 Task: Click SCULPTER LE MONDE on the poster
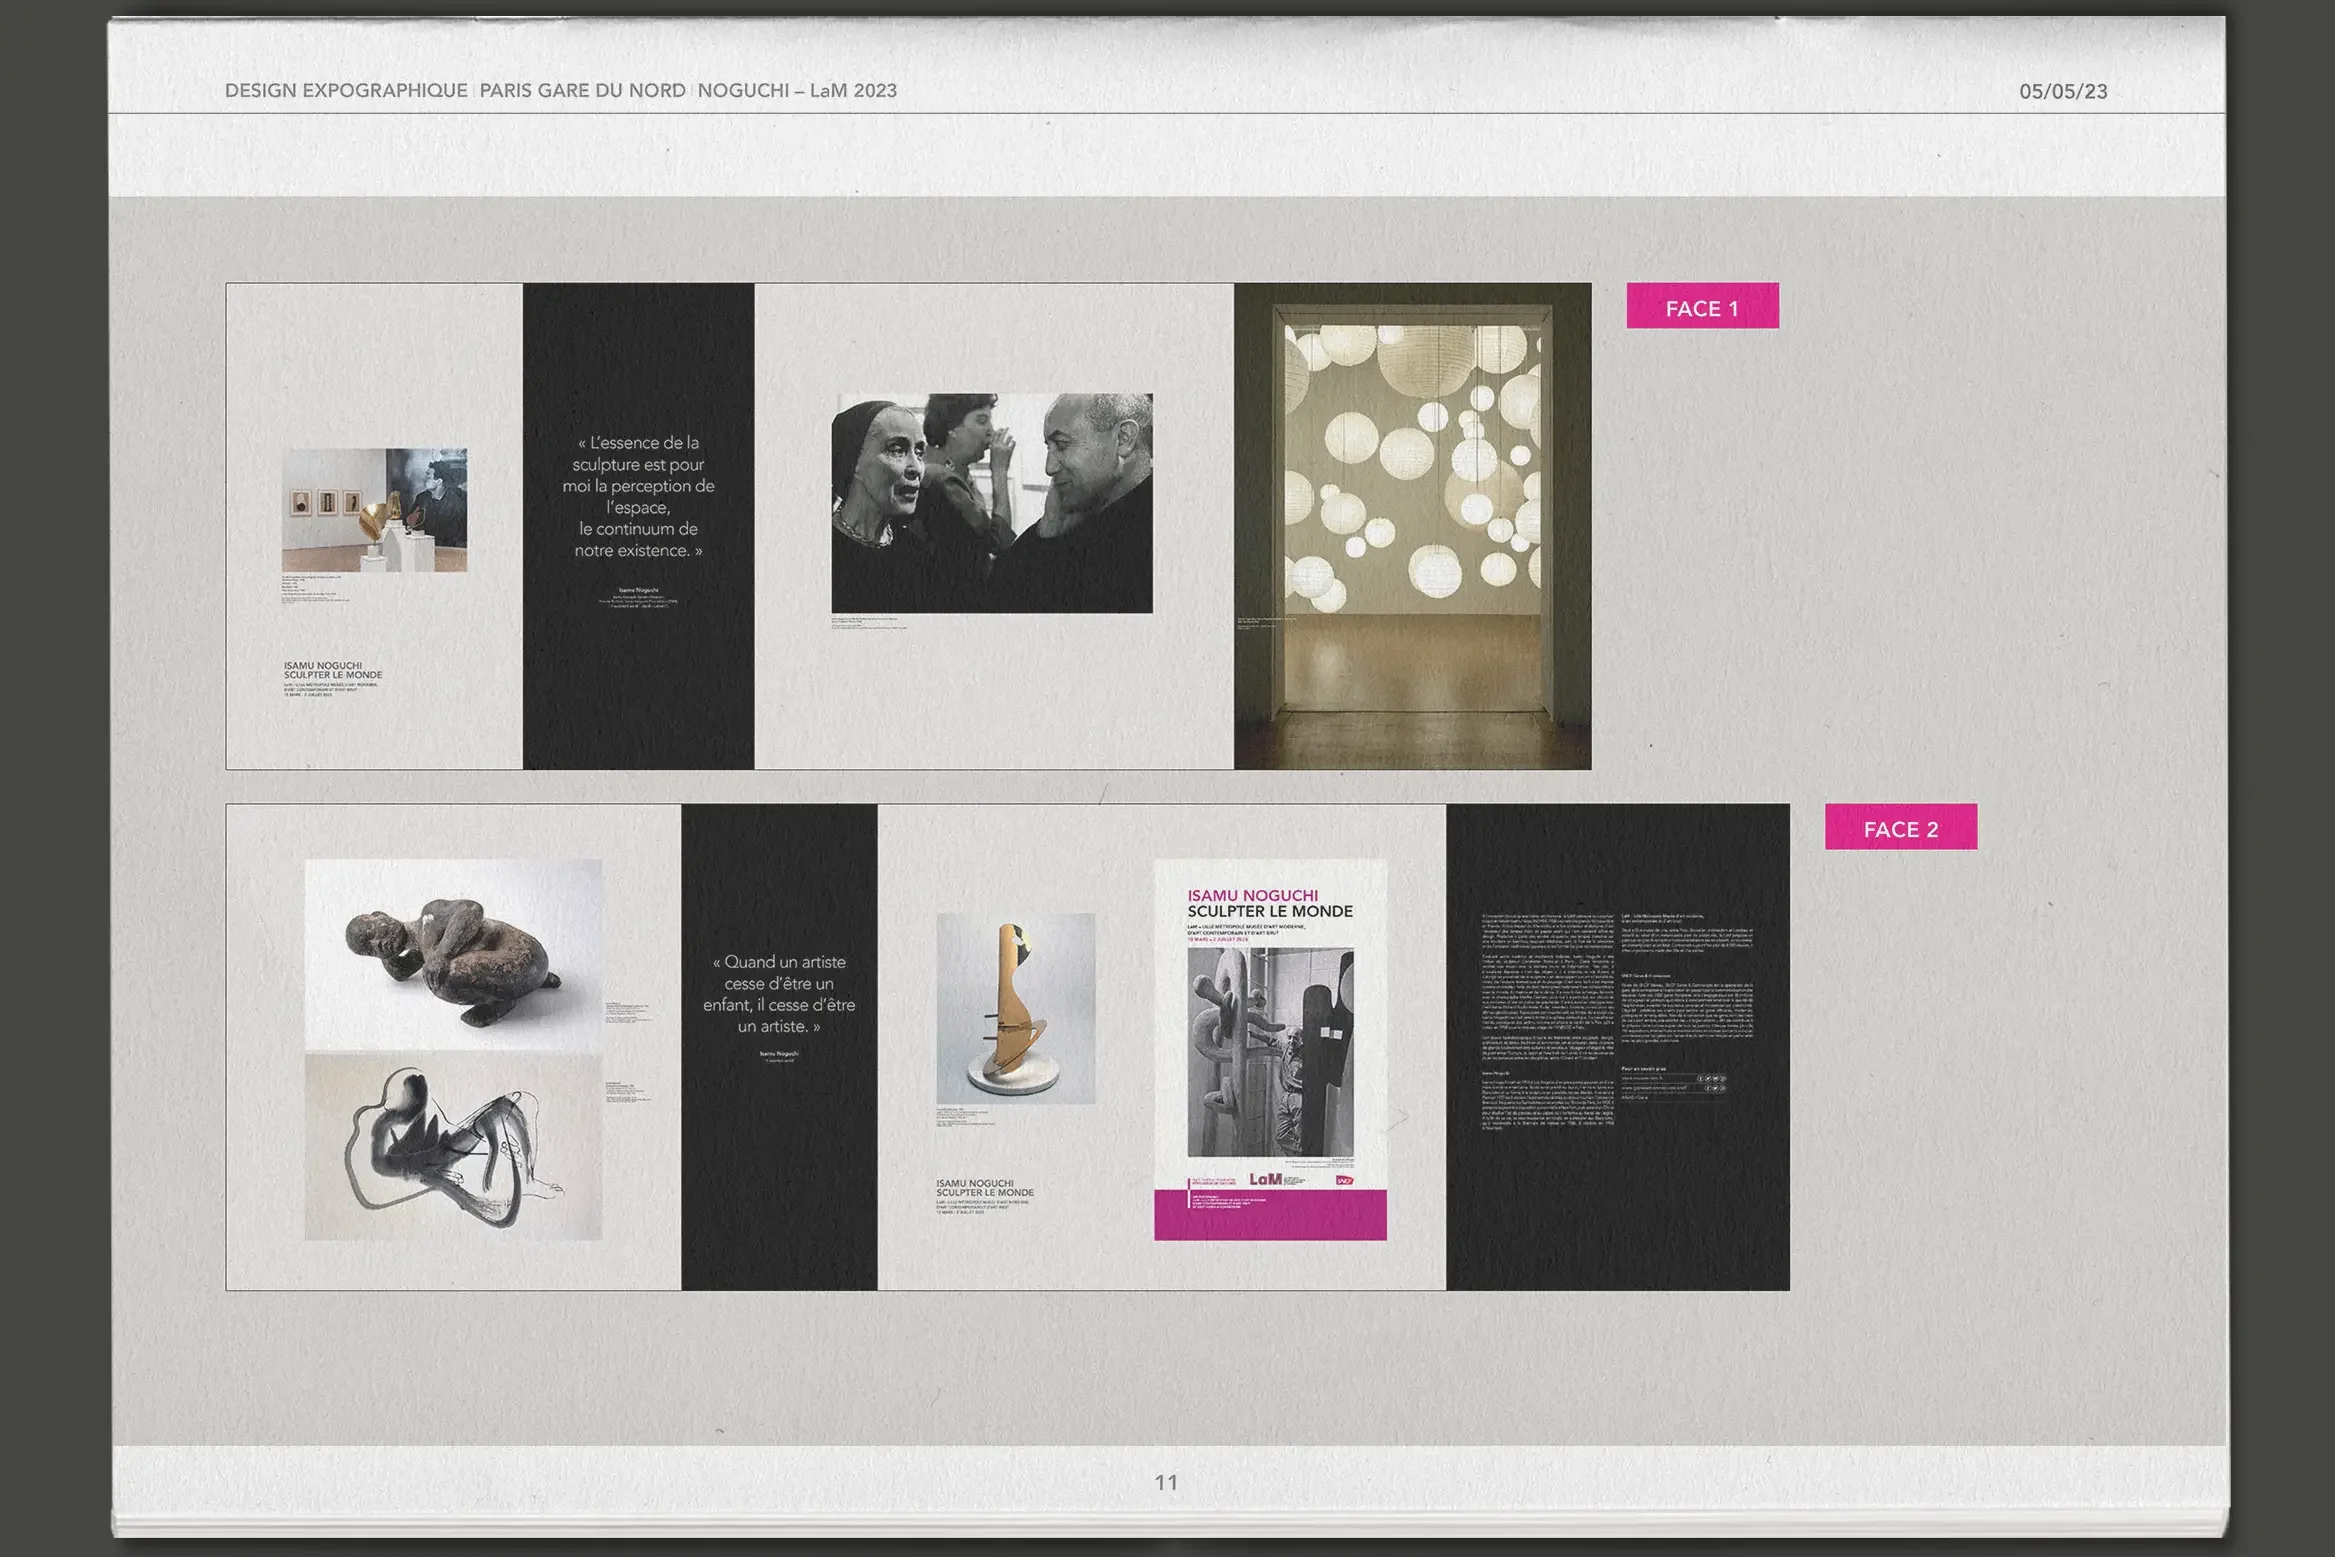pyautogui.click(x=1270, y=912)
